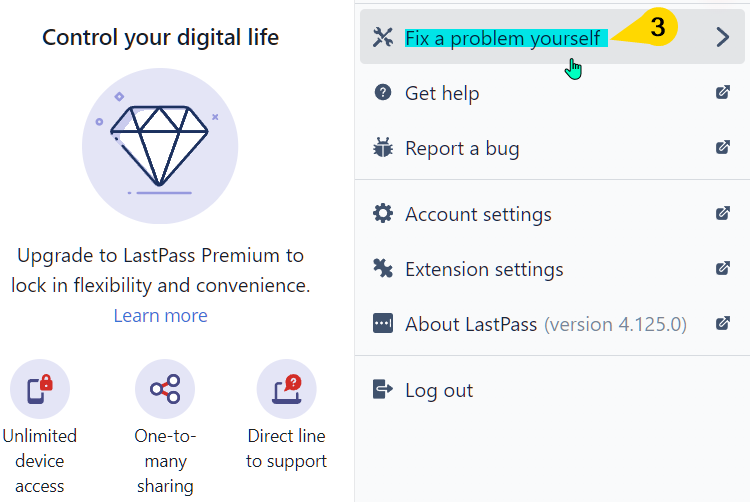Select the Fix a problem yourself menu item
The width and height of the screenshot is (750, 502).
pos(552,37)
